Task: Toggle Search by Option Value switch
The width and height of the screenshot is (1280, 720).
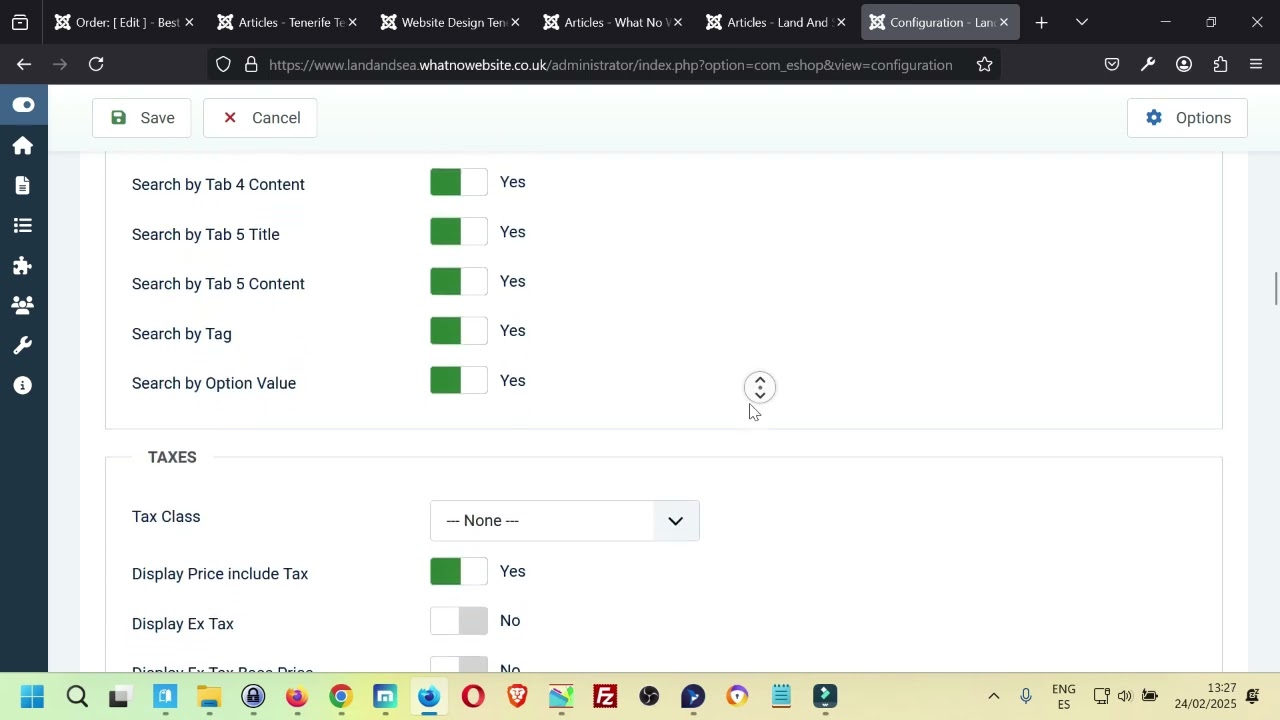Action: 459,381
